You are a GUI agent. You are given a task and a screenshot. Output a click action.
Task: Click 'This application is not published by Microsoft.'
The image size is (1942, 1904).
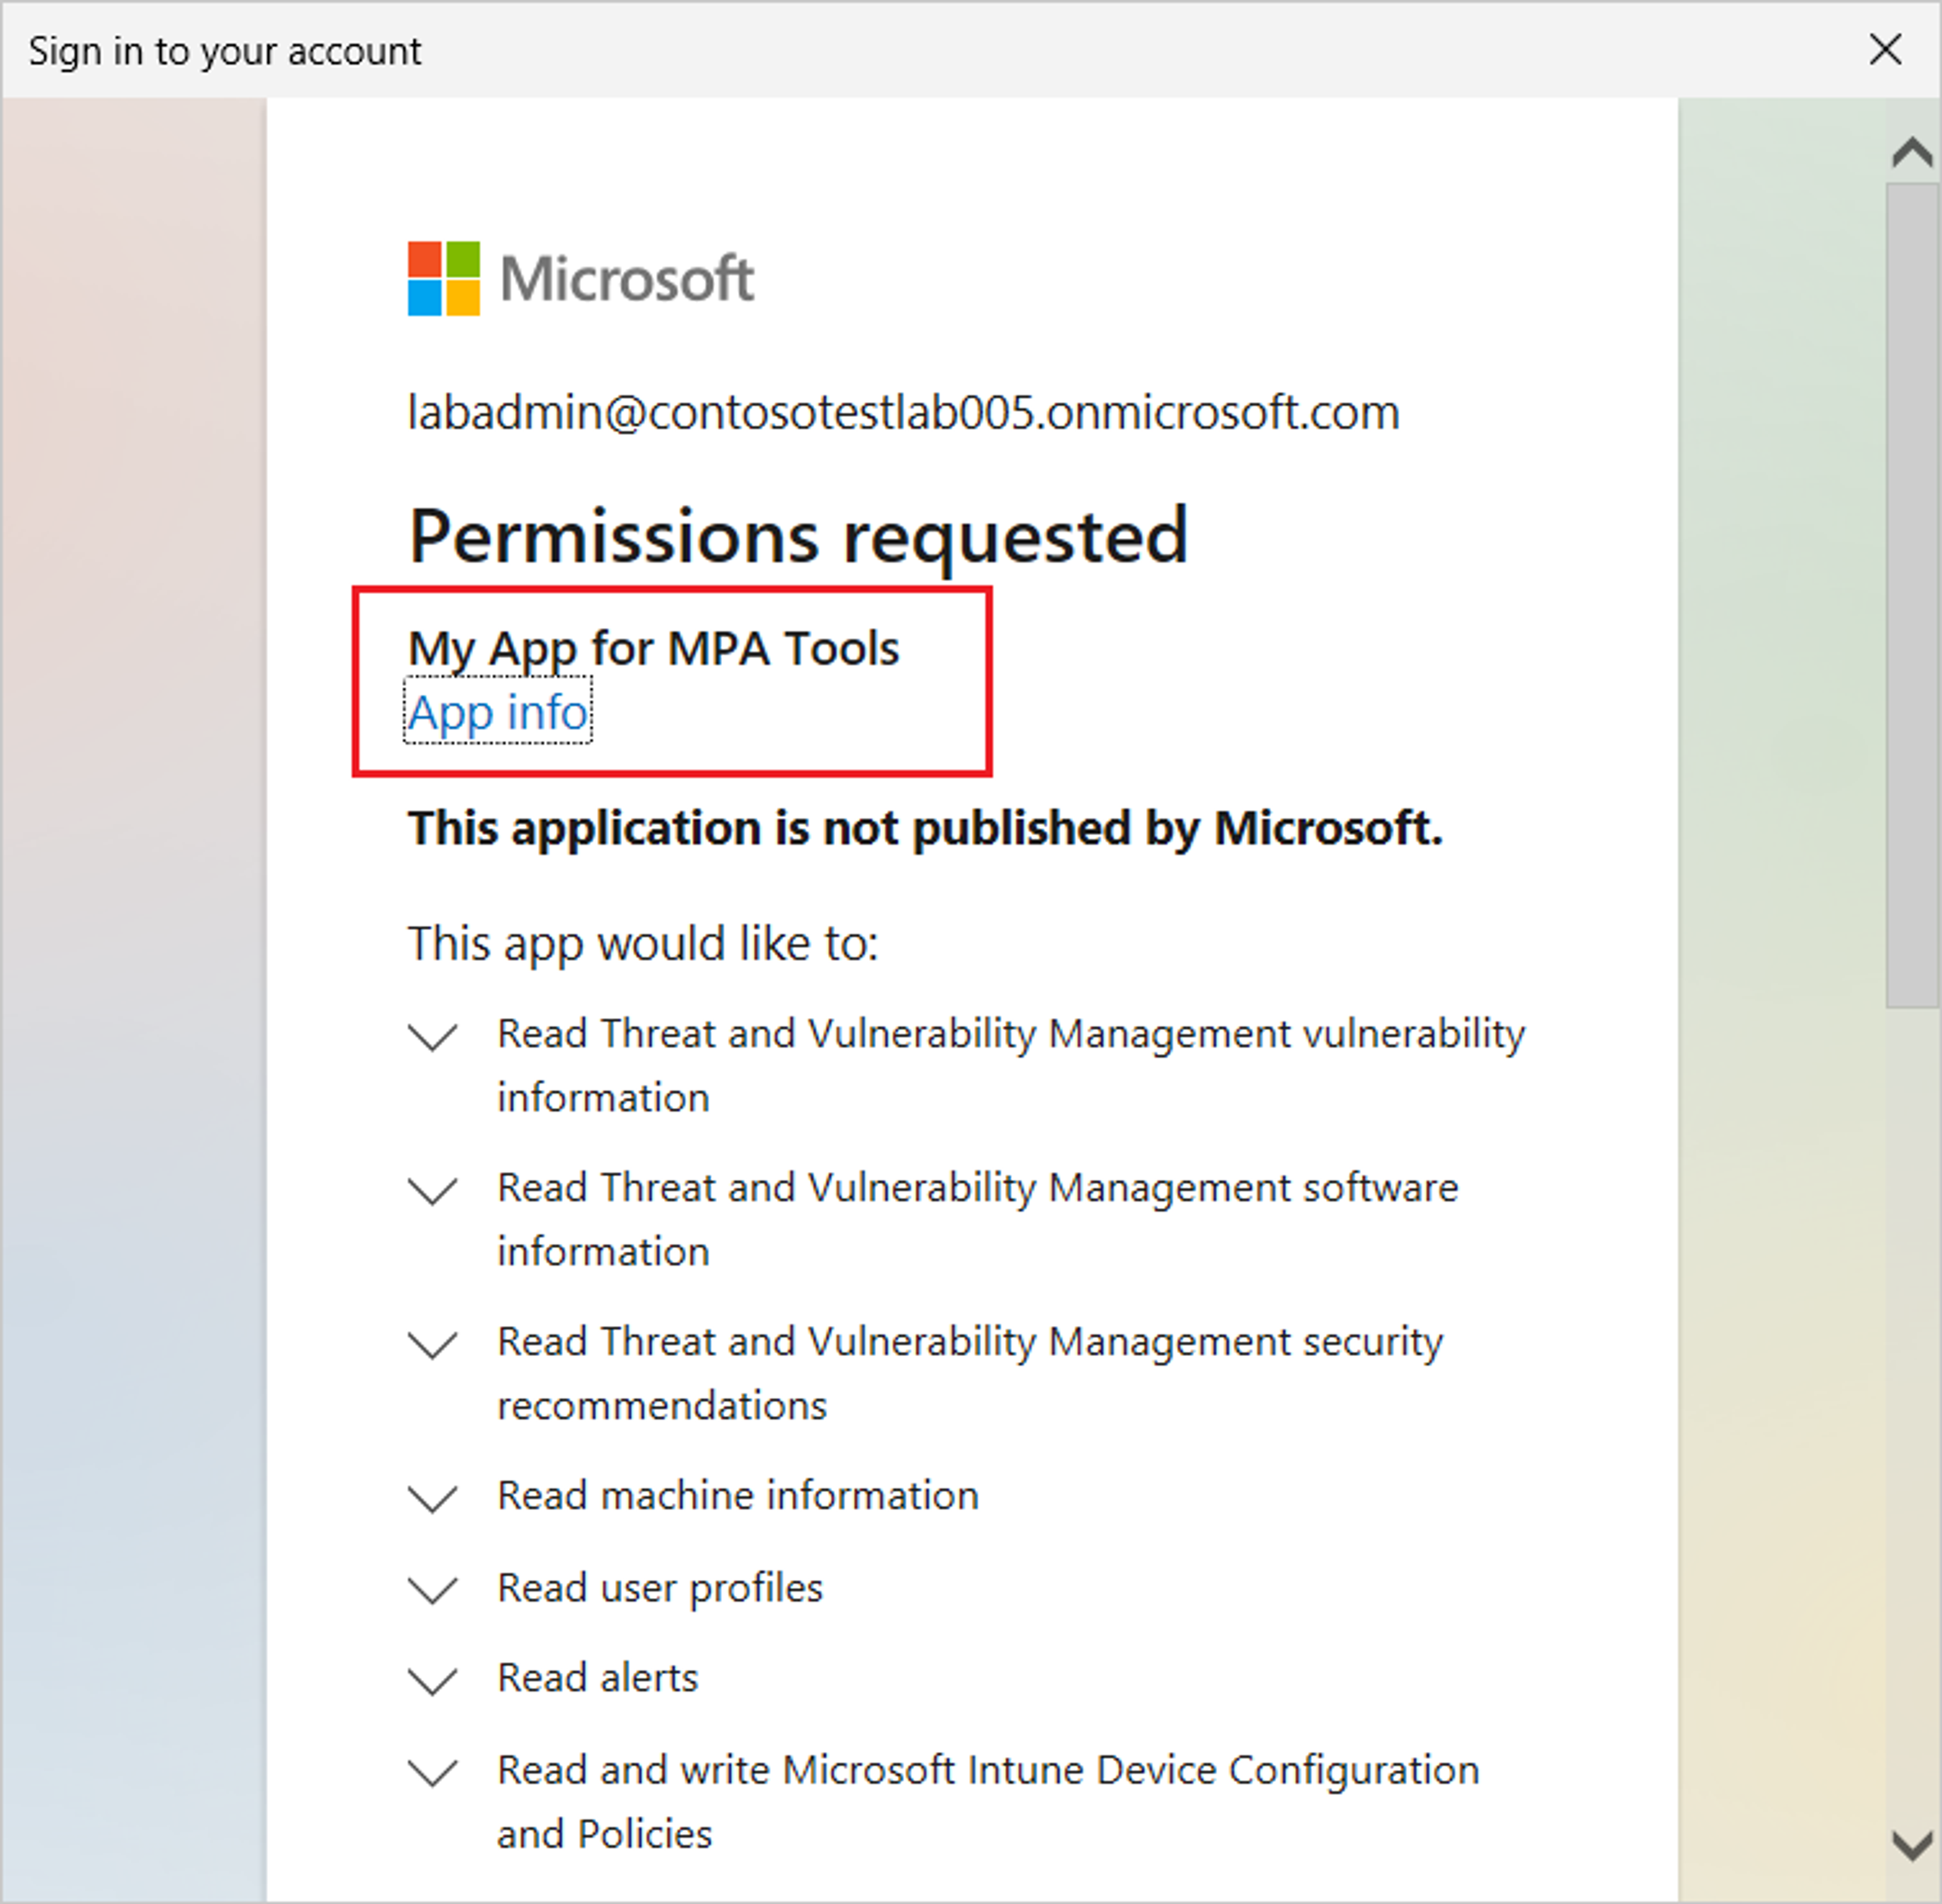click(x=925, y=828)
